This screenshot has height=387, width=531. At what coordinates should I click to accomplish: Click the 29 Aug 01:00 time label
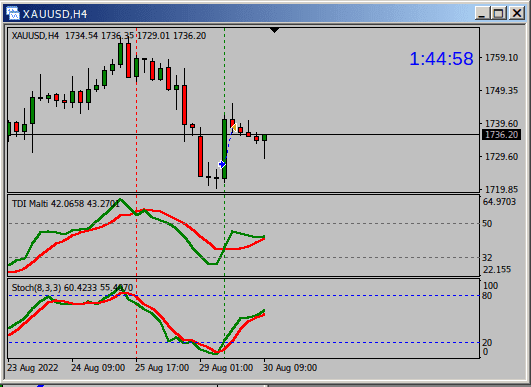[226, 368]
